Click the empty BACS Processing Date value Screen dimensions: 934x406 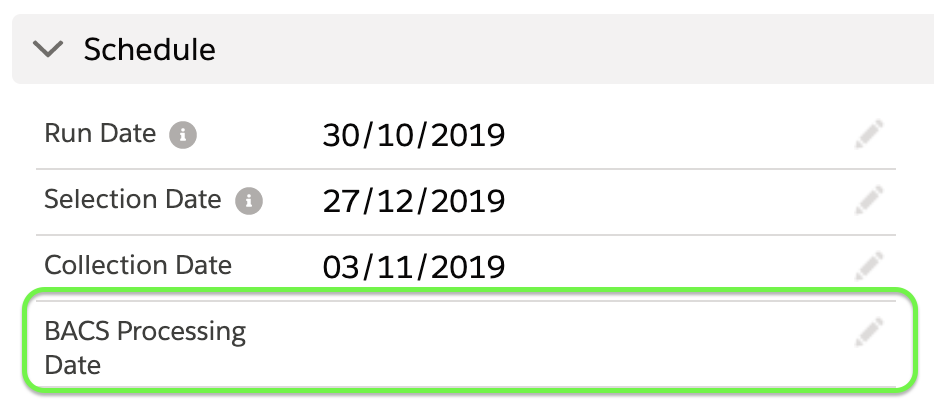500,347
